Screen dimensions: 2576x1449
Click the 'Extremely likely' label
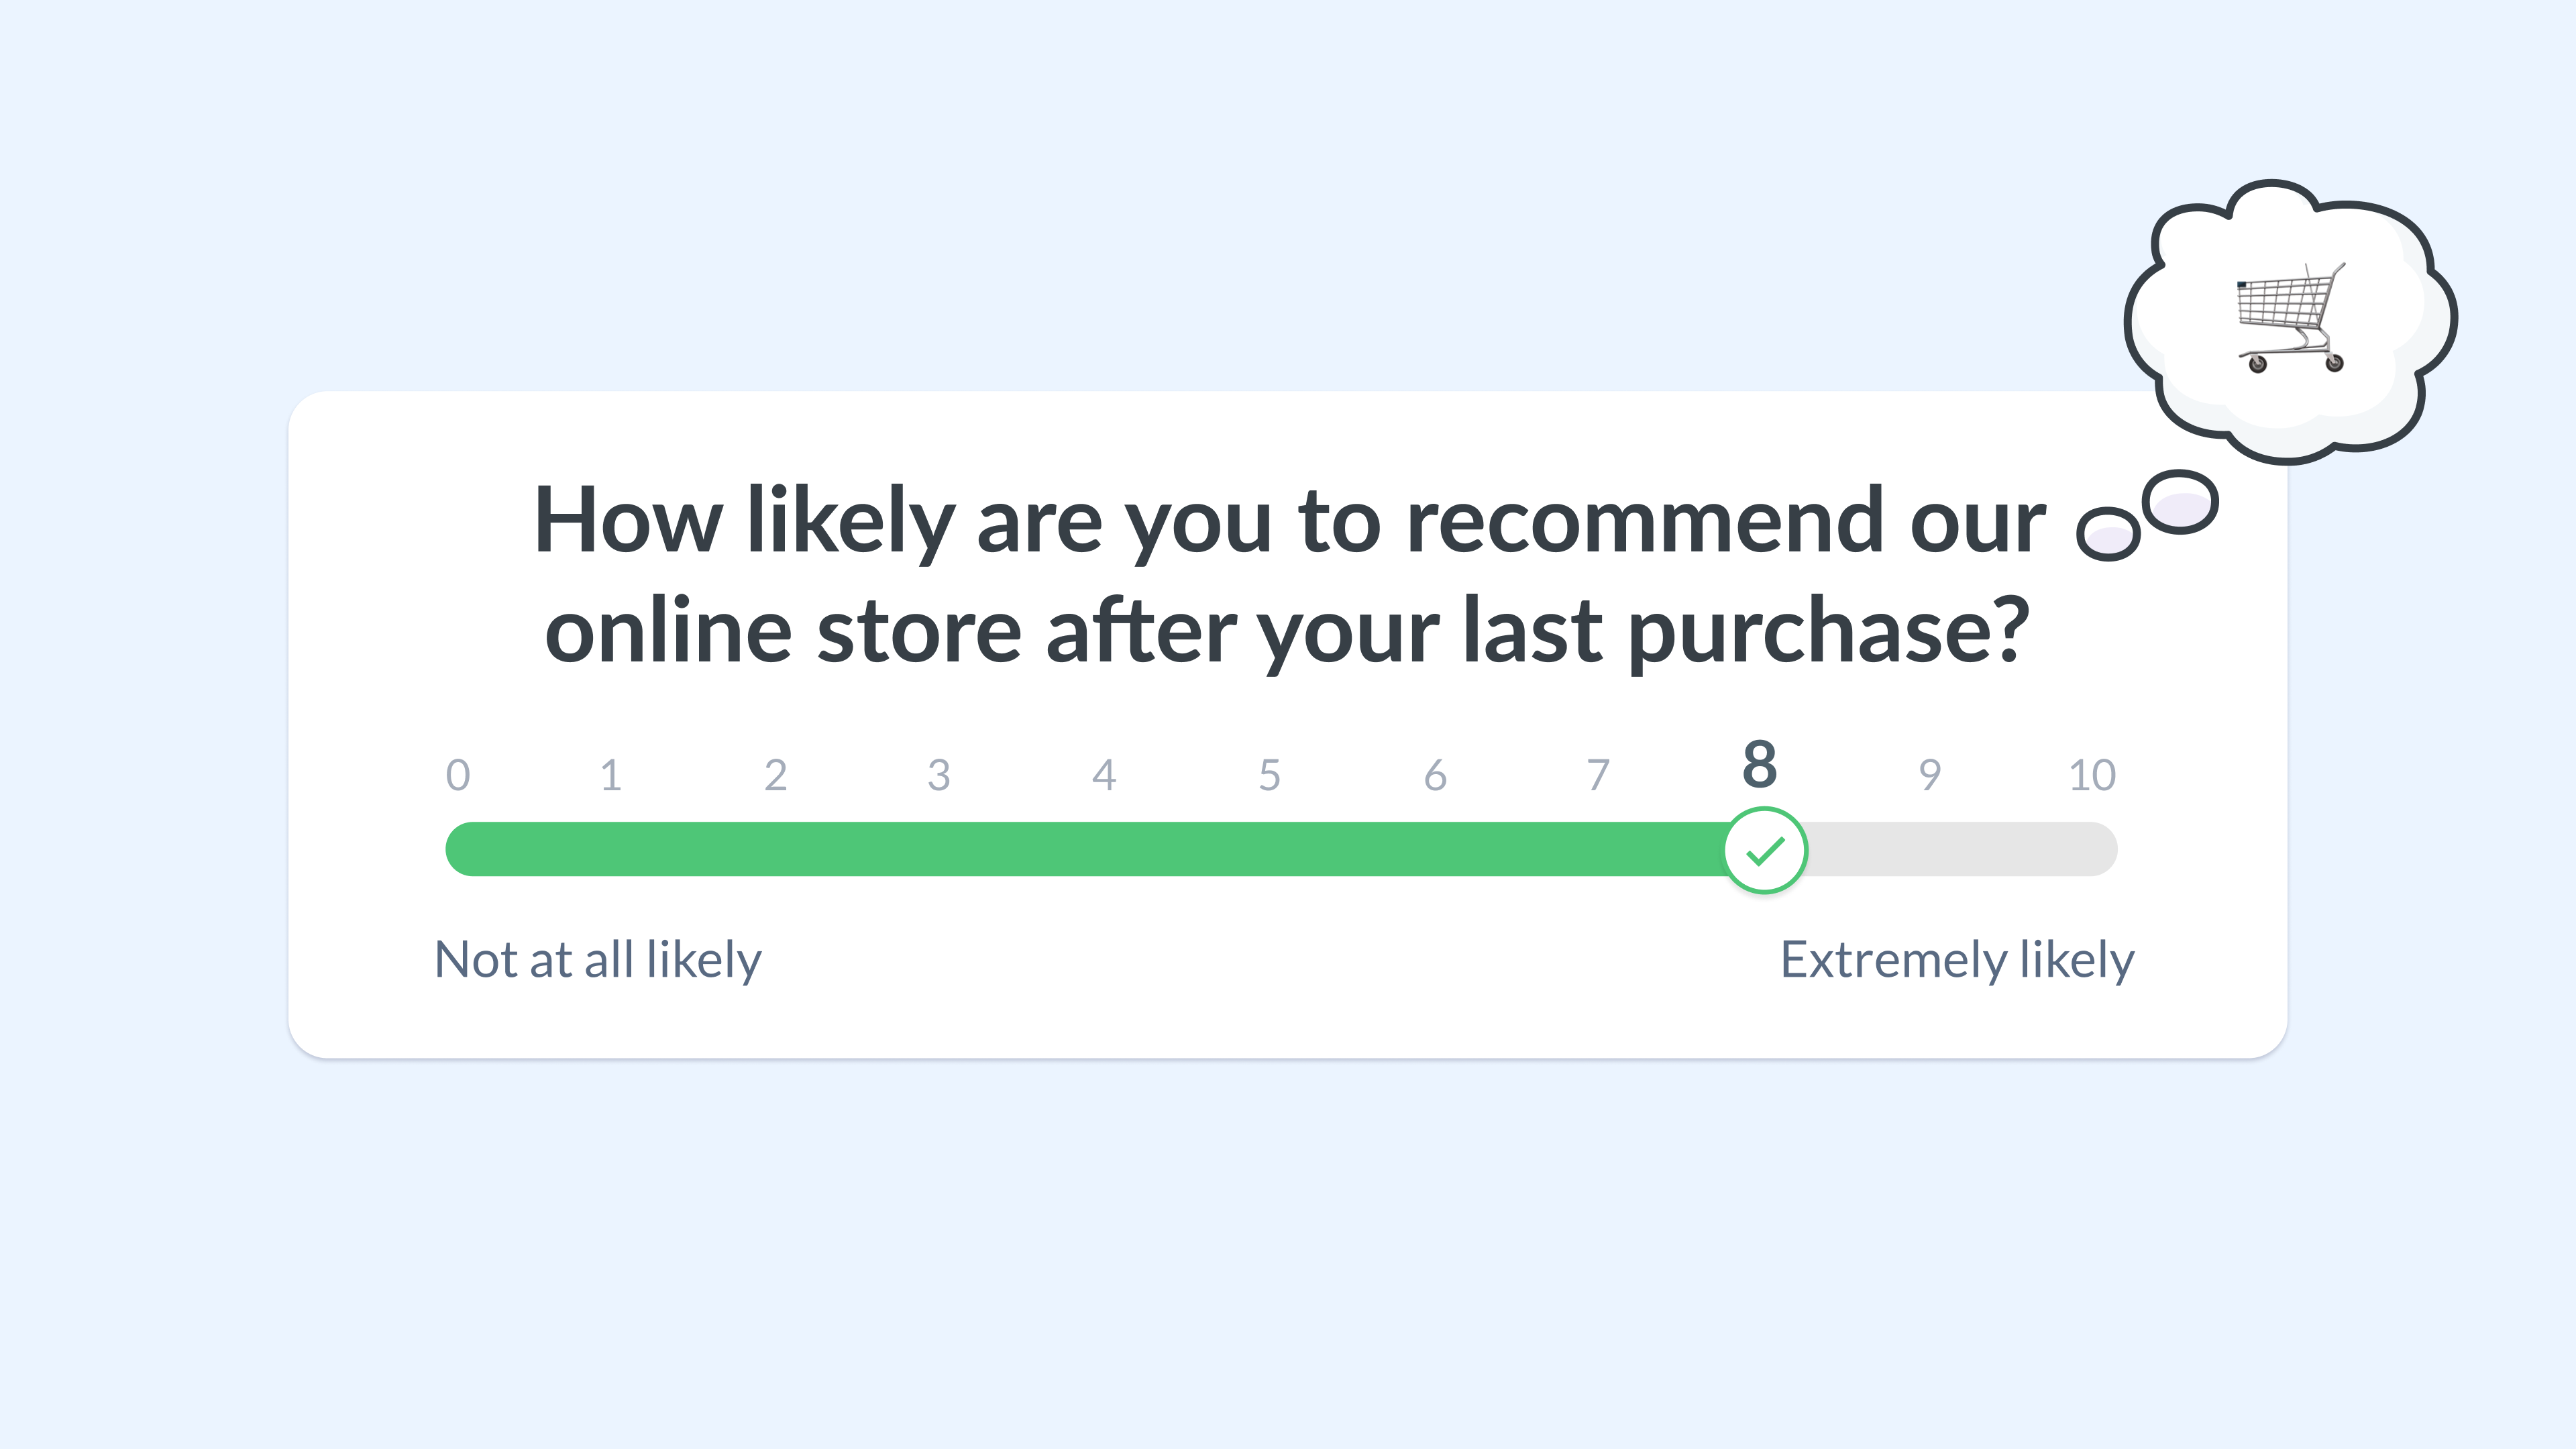pyautogui.click(x=1957, y=960)
